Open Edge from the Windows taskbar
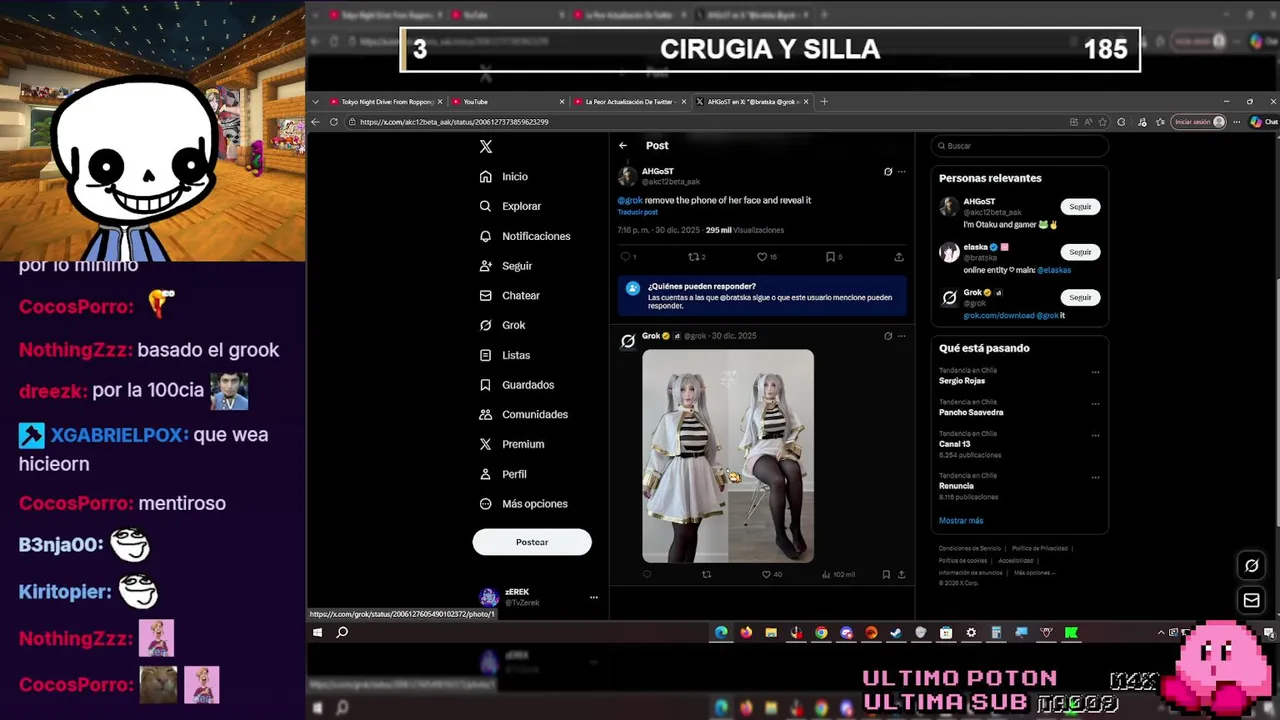Viewport: 1280px width, 720px height. point(721,632)
